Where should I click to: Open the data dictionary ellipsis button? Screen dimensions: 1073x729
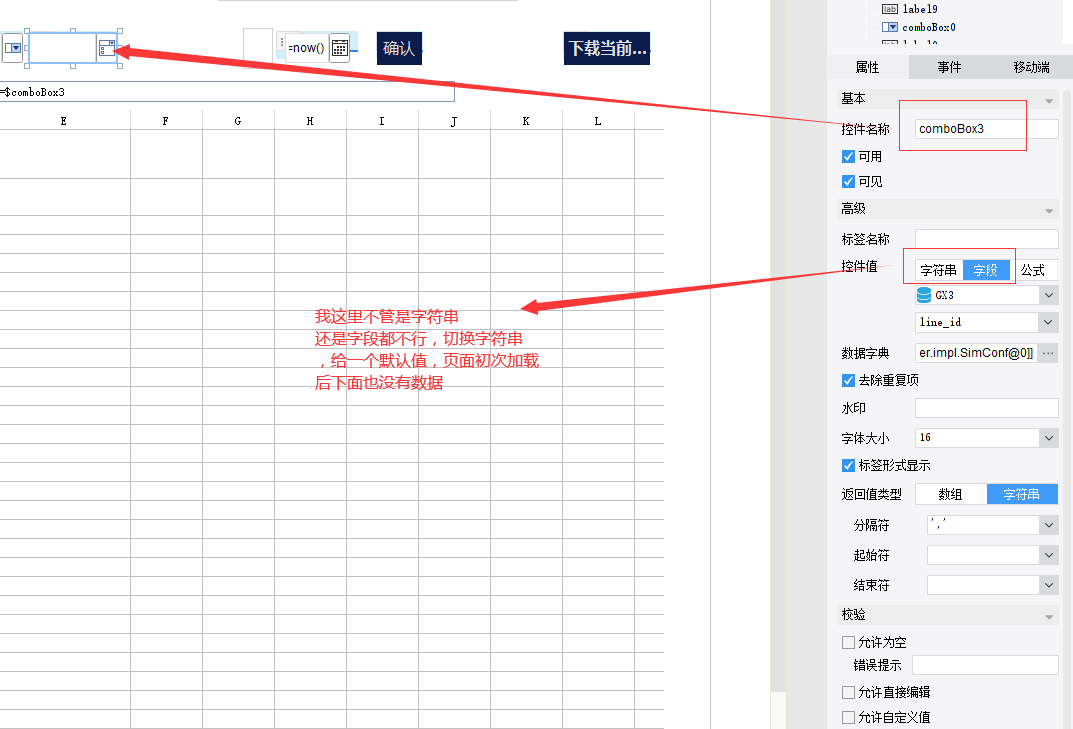1048,353
